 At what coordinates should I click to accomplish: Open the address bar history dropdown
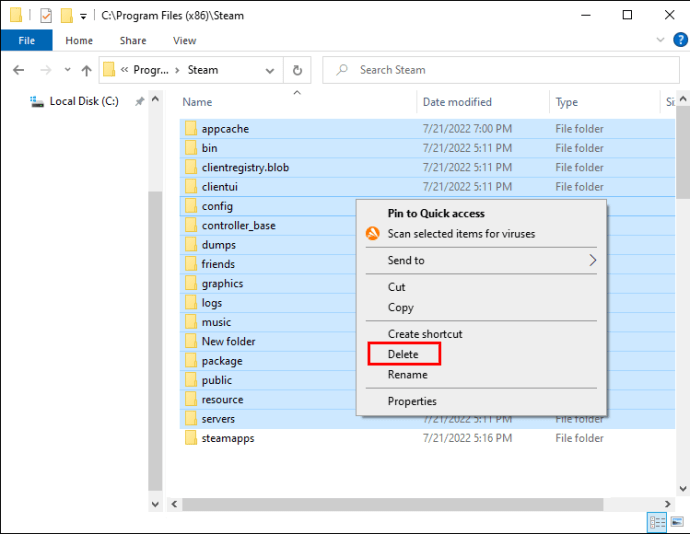[270, 70]
